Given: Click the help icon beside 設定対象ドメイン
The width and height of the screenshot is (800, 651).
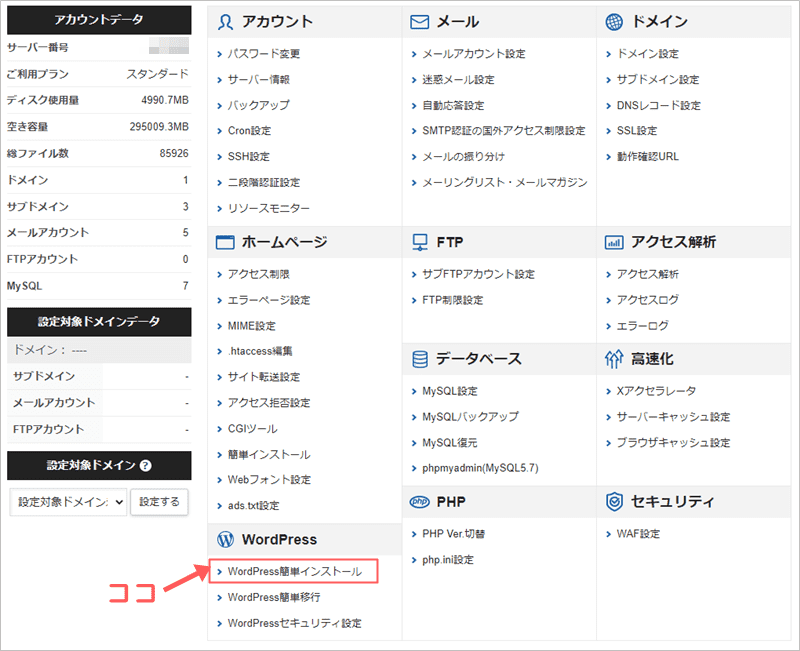Looking at the screenshot, I should click(146, 466).
